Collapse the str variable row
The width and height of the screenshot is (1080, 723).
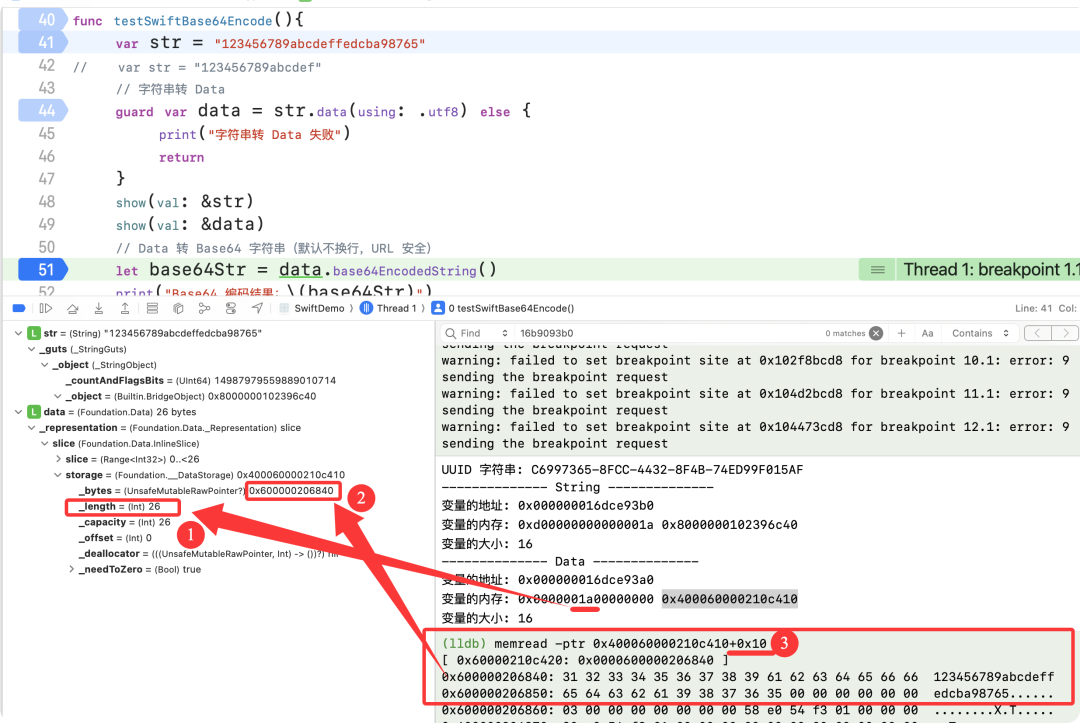point(18,333)
